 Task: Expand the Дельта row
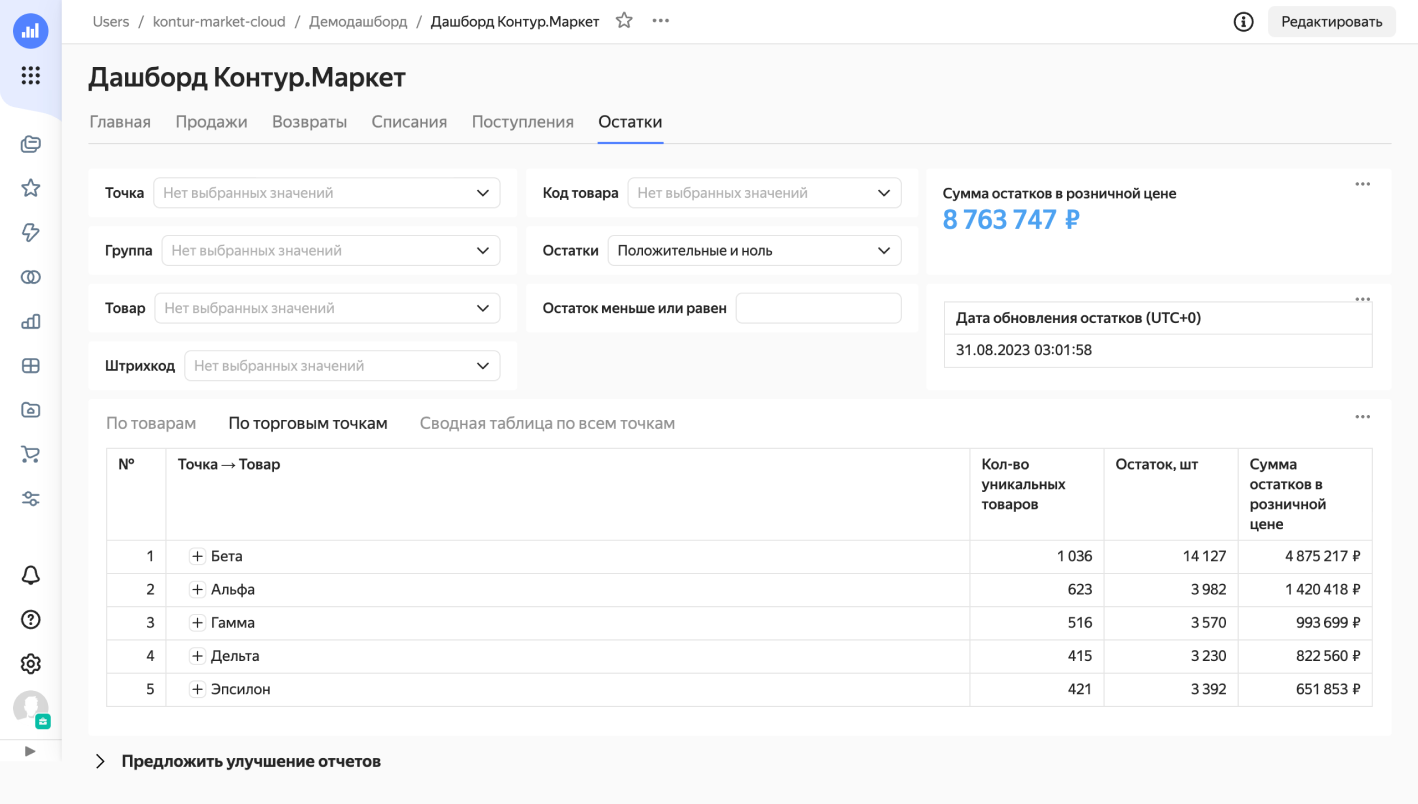(197, 656)
